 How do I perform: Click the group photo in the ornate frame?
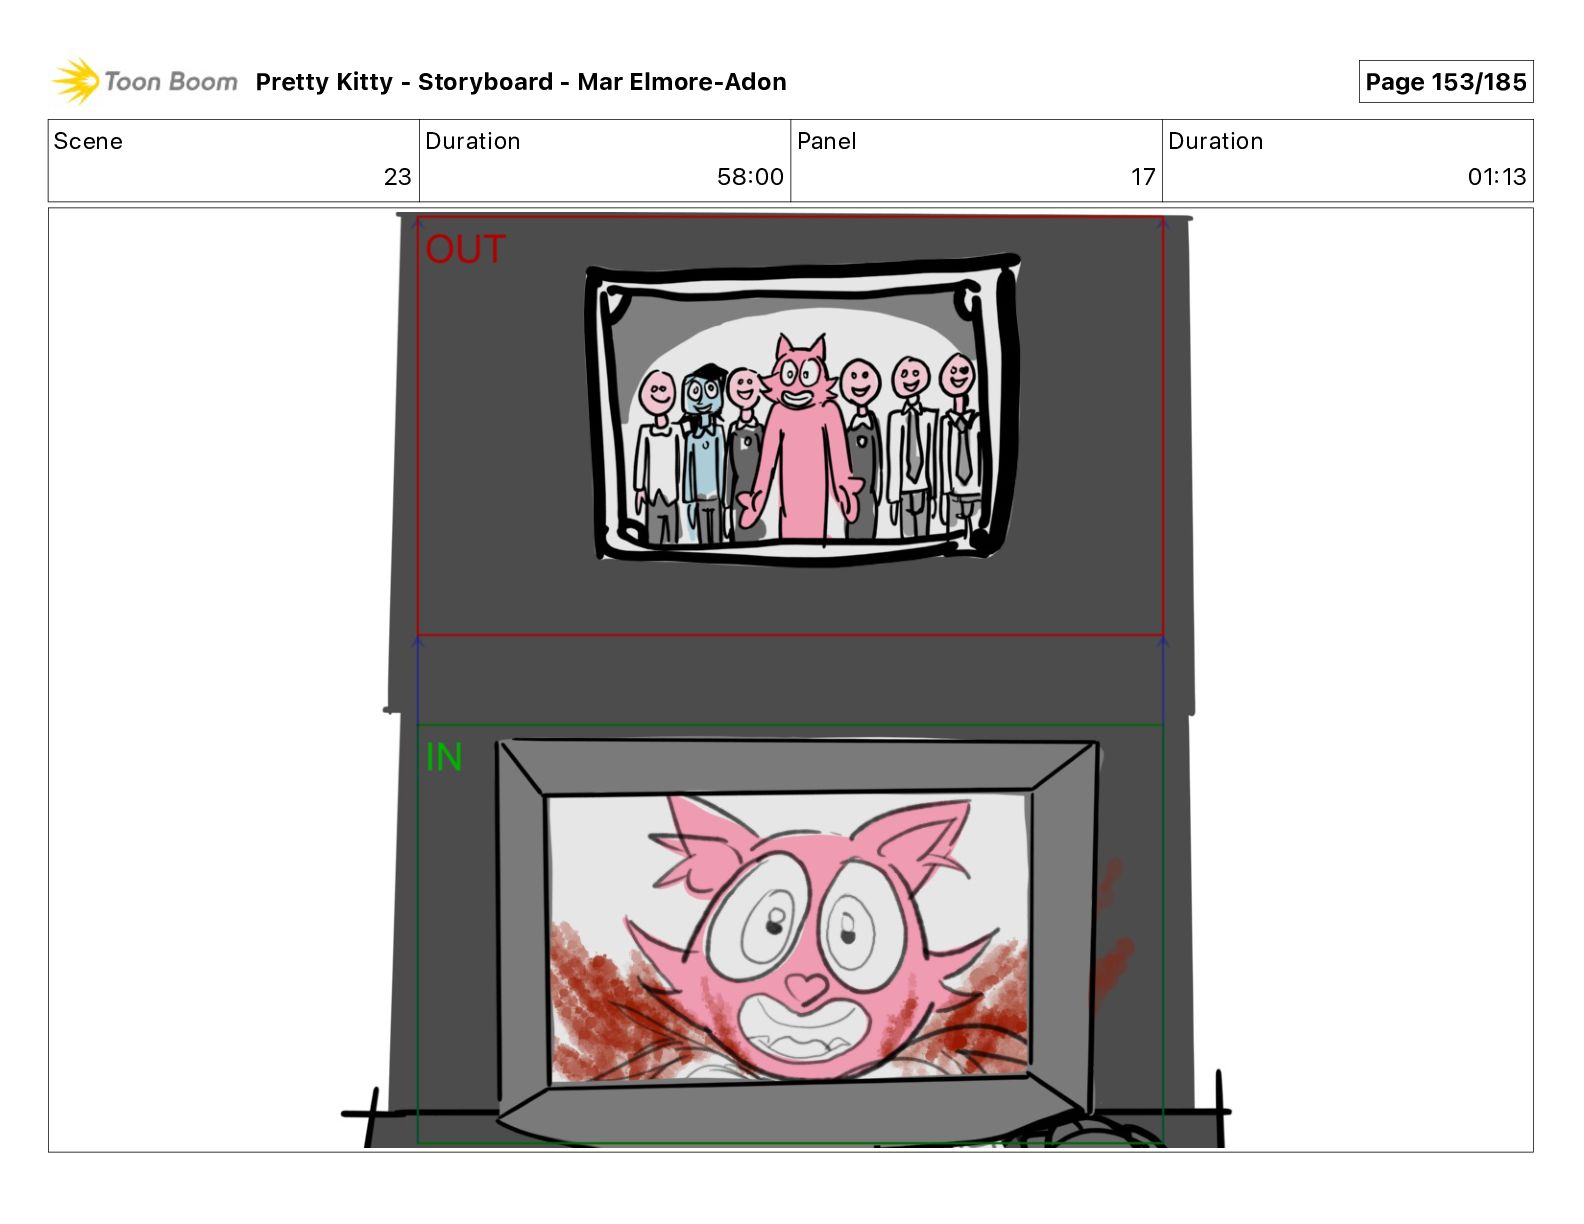click(802, 409)
